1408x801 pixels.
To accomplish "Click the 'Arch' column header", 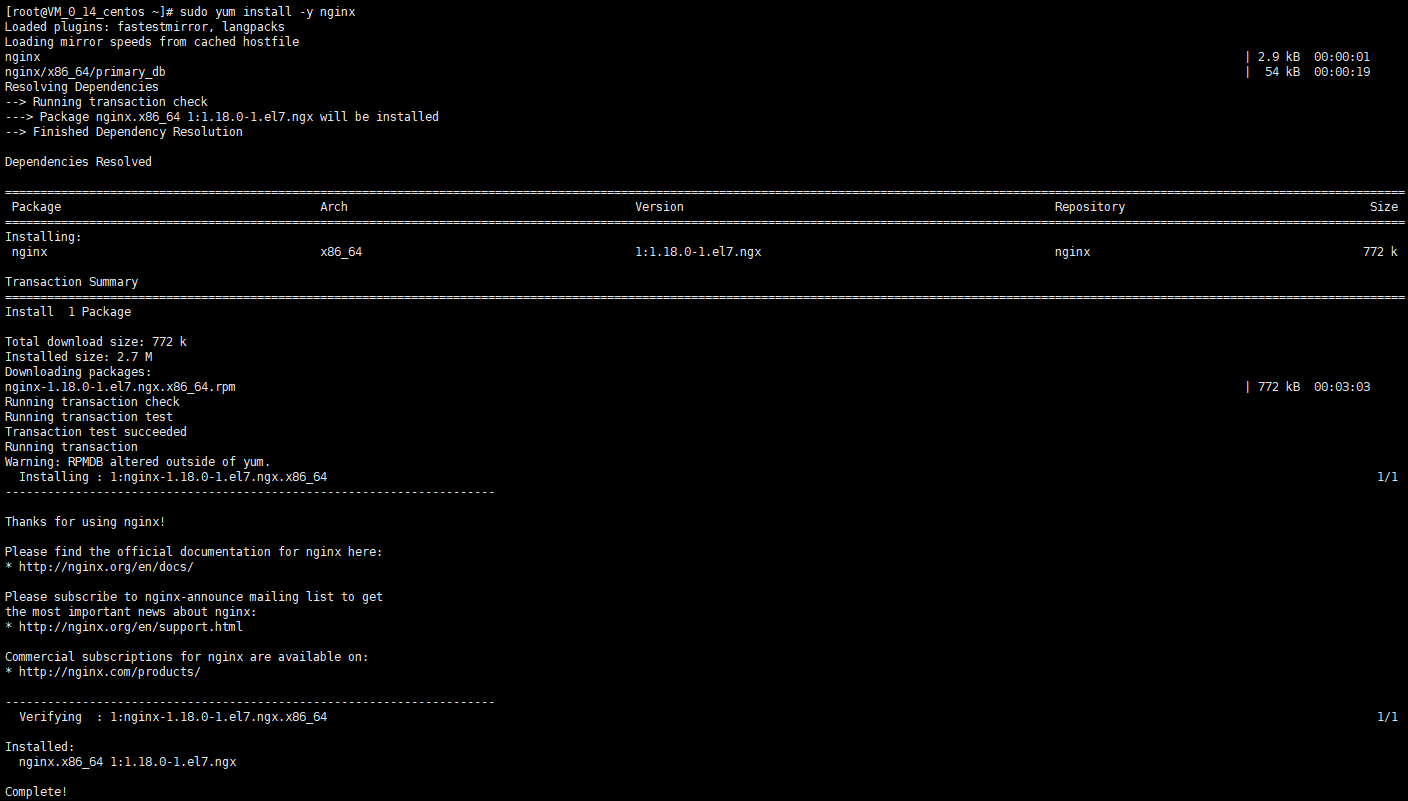I will (334, 207).
